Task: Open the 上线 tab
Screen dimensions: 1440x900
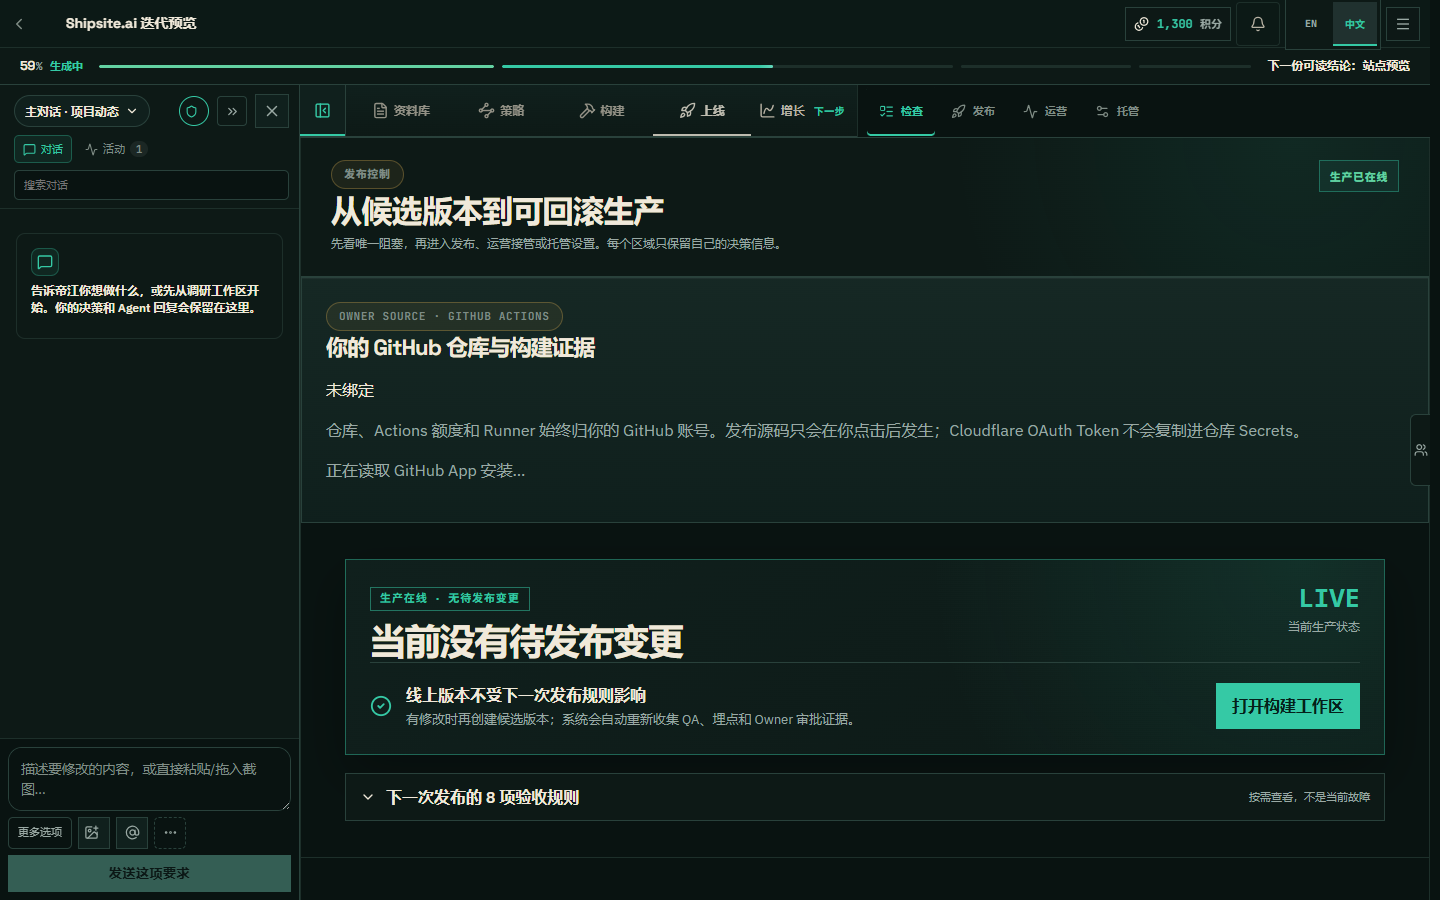Action: click(702, 111)
